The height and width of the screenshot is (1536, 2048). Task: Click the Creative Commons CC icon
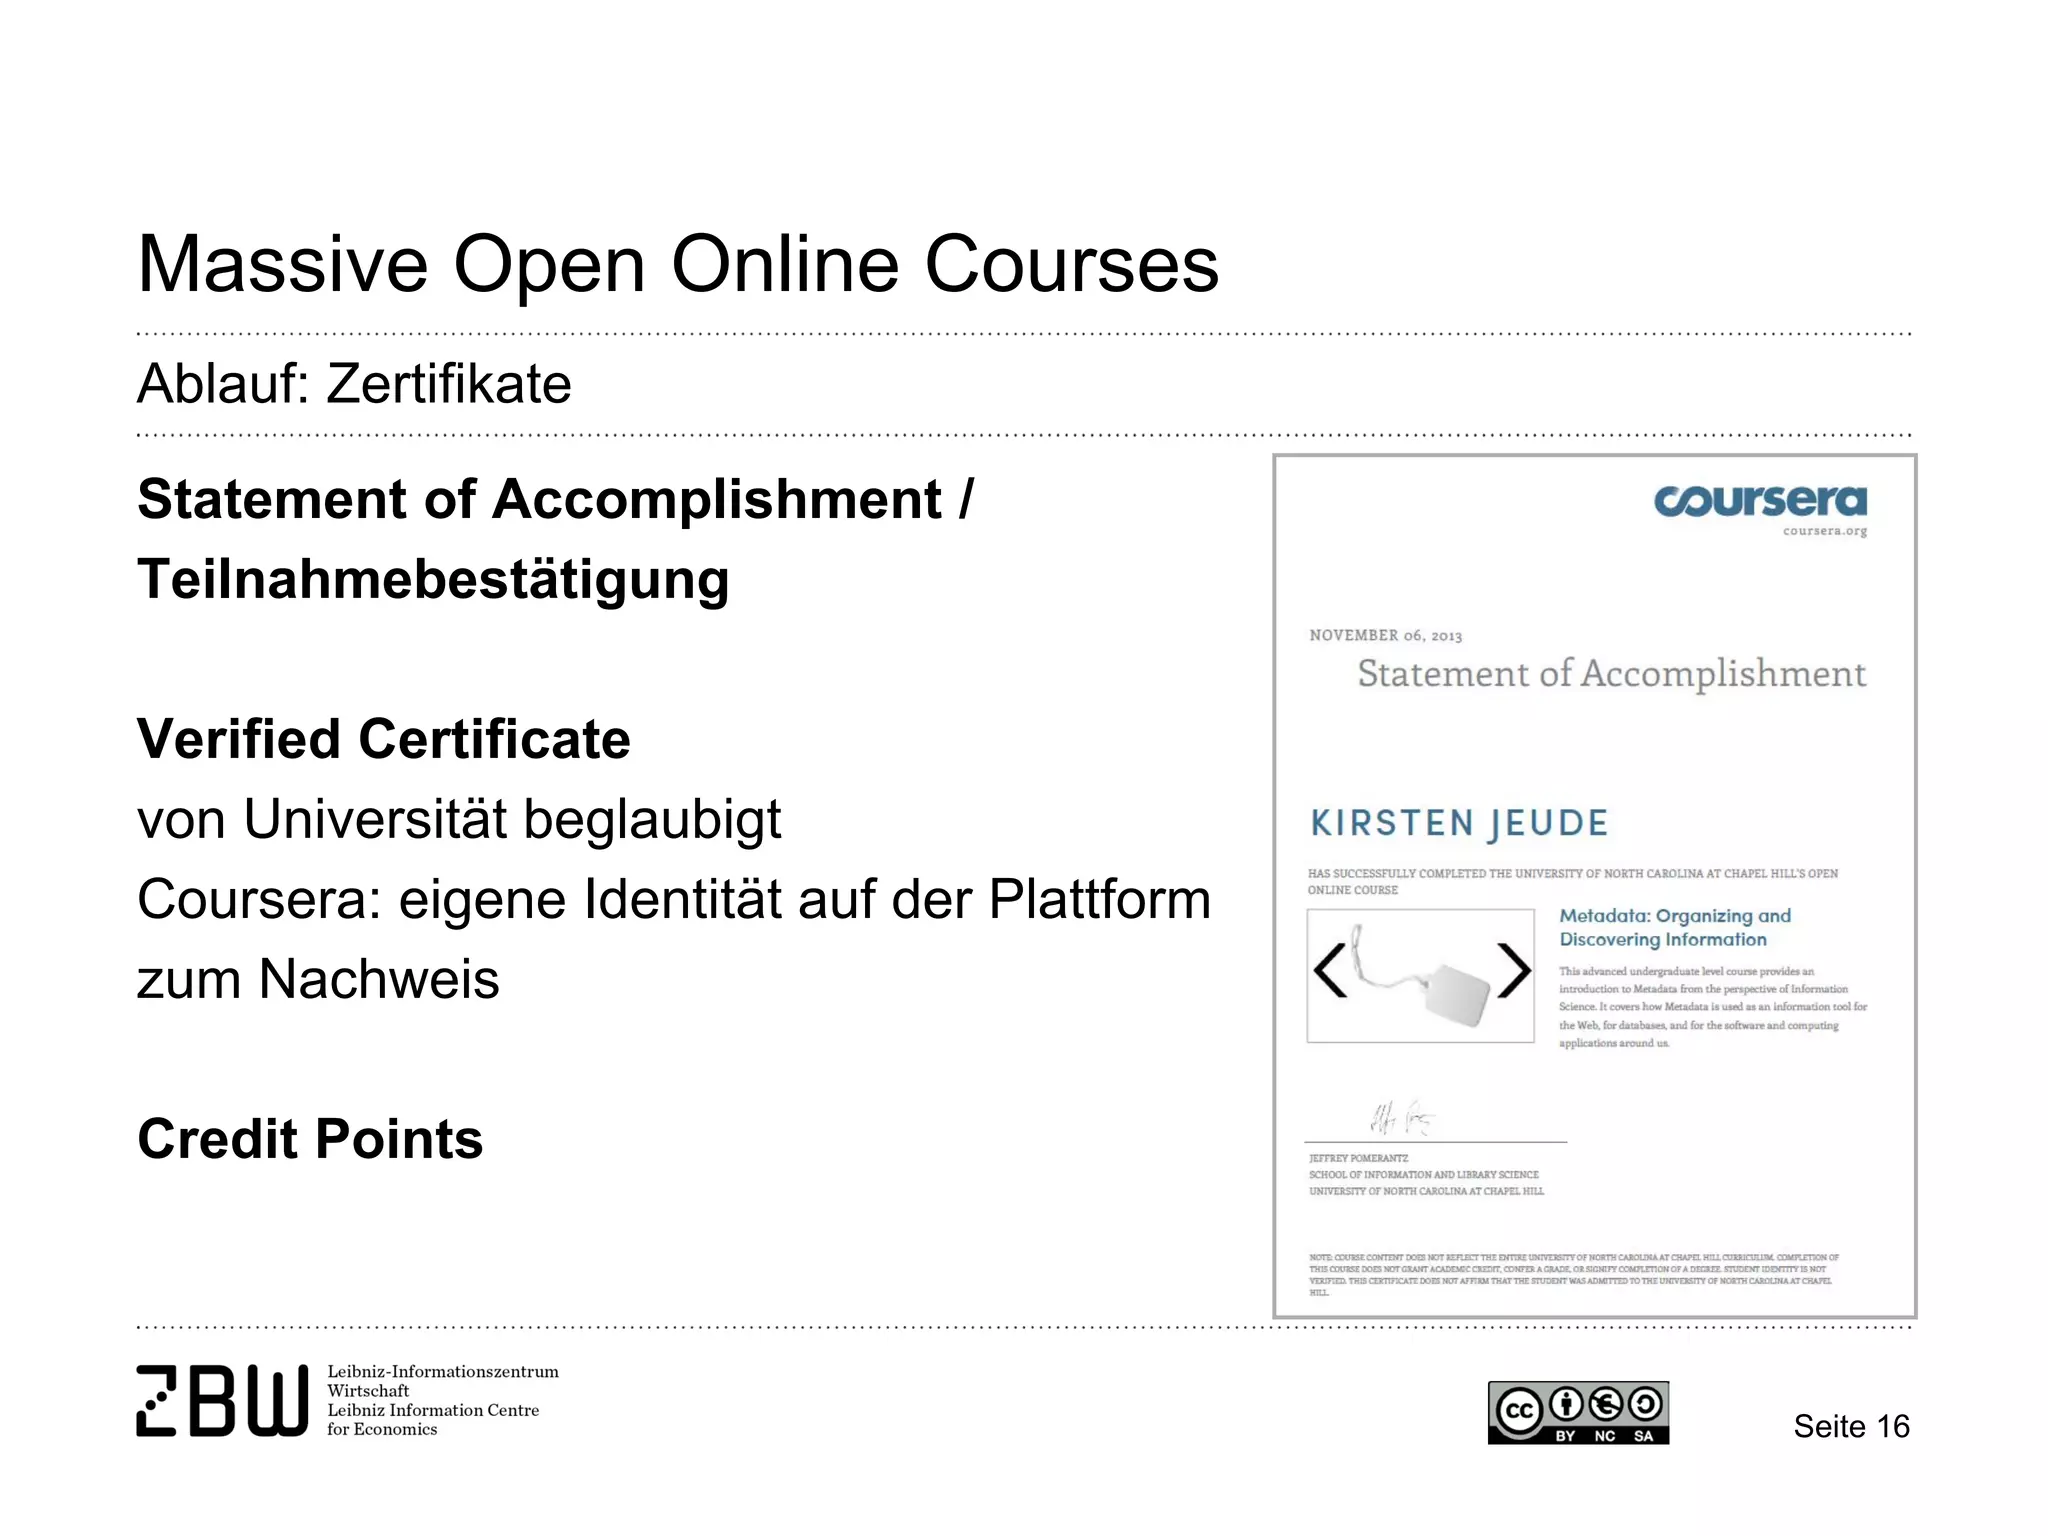tap(1519, 1410)
